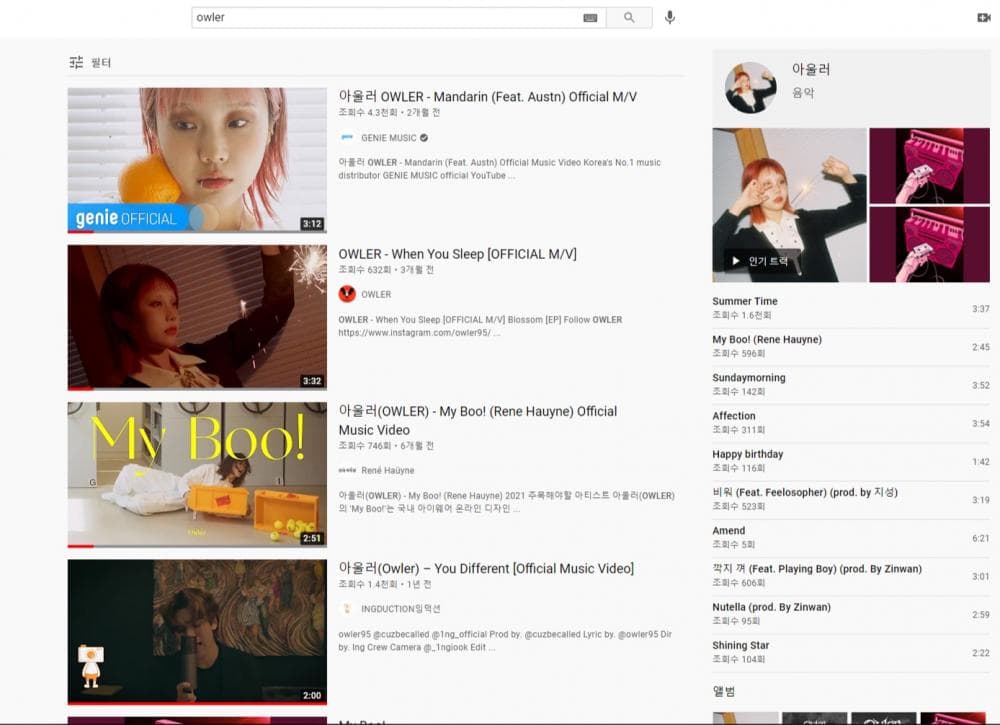The image size is (1000, 725).
Task: Open title 아울러(OWLER) - My Boo! Official Music Video
Action: pyautogui.click(x=478, y=420)
